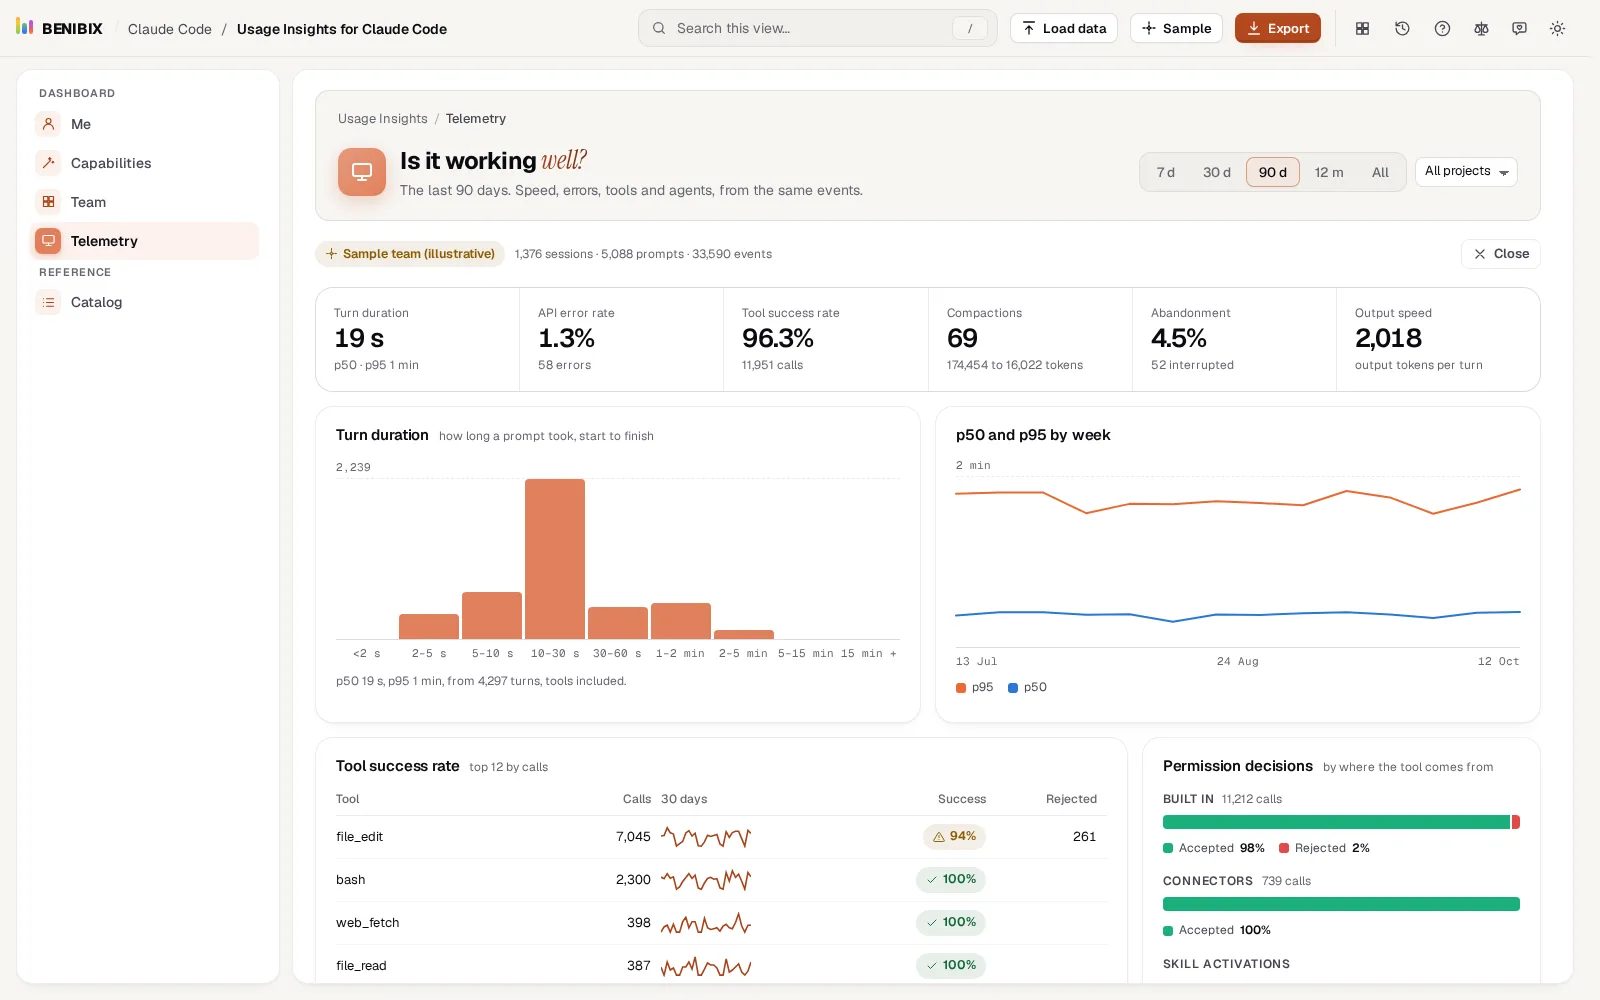
Task: Select the 90 d time range
Action: pos(1273,172)
